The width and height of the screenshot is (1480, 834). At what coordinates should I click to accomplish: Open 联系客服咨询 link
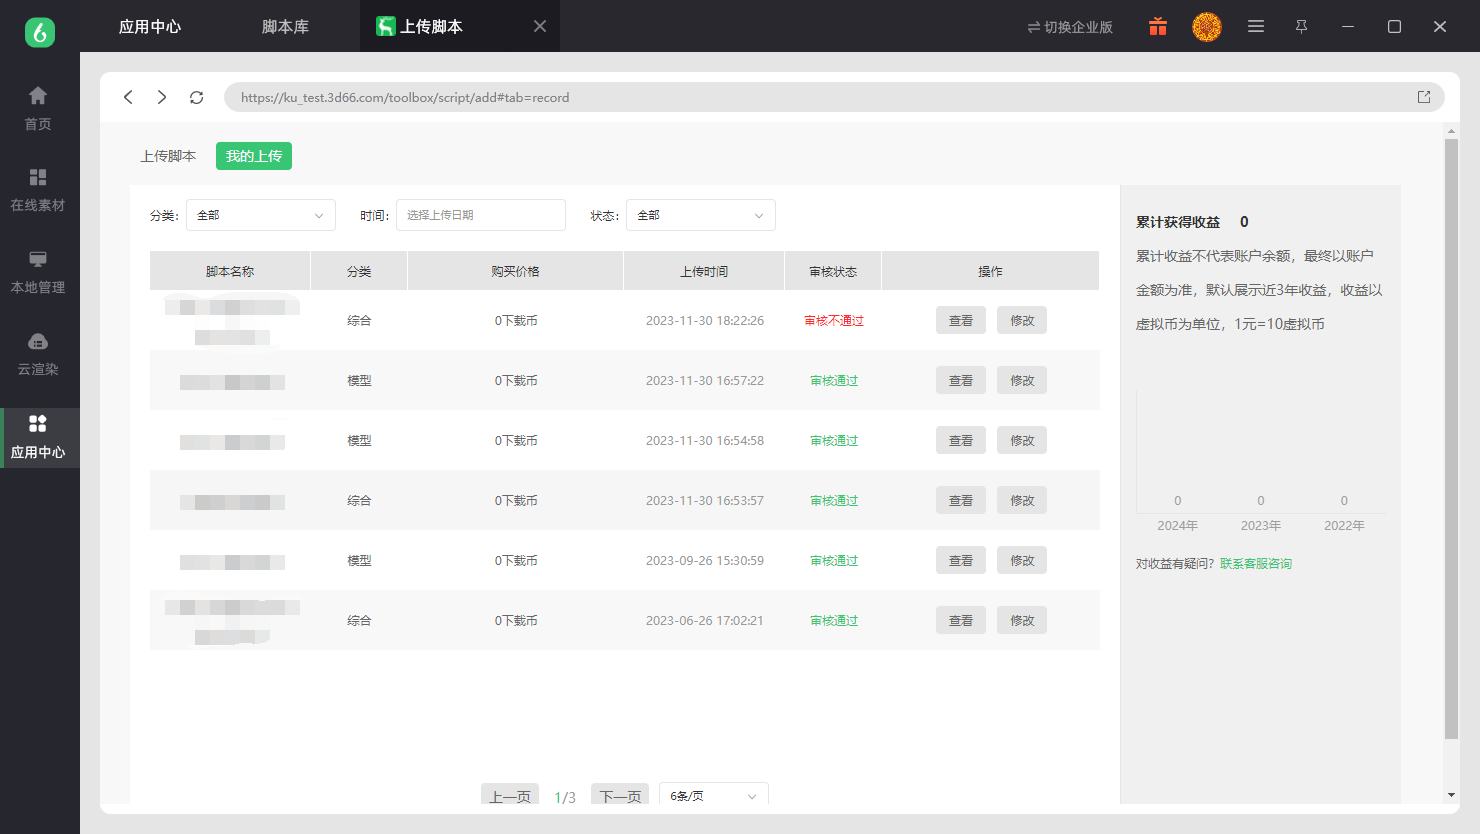[x=1256, y=564]
